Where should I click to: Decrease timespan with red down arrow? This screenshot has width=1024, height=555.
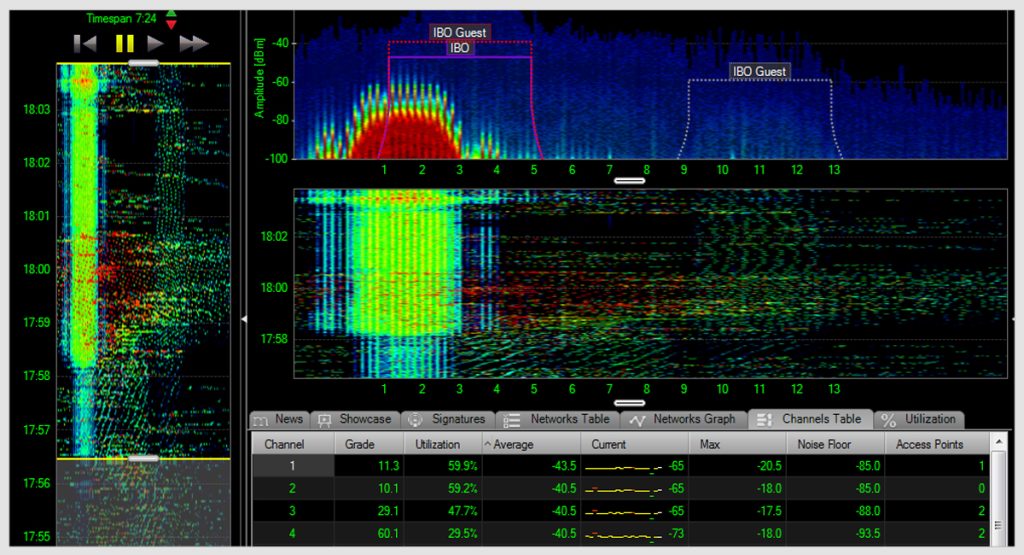(171, 24)
